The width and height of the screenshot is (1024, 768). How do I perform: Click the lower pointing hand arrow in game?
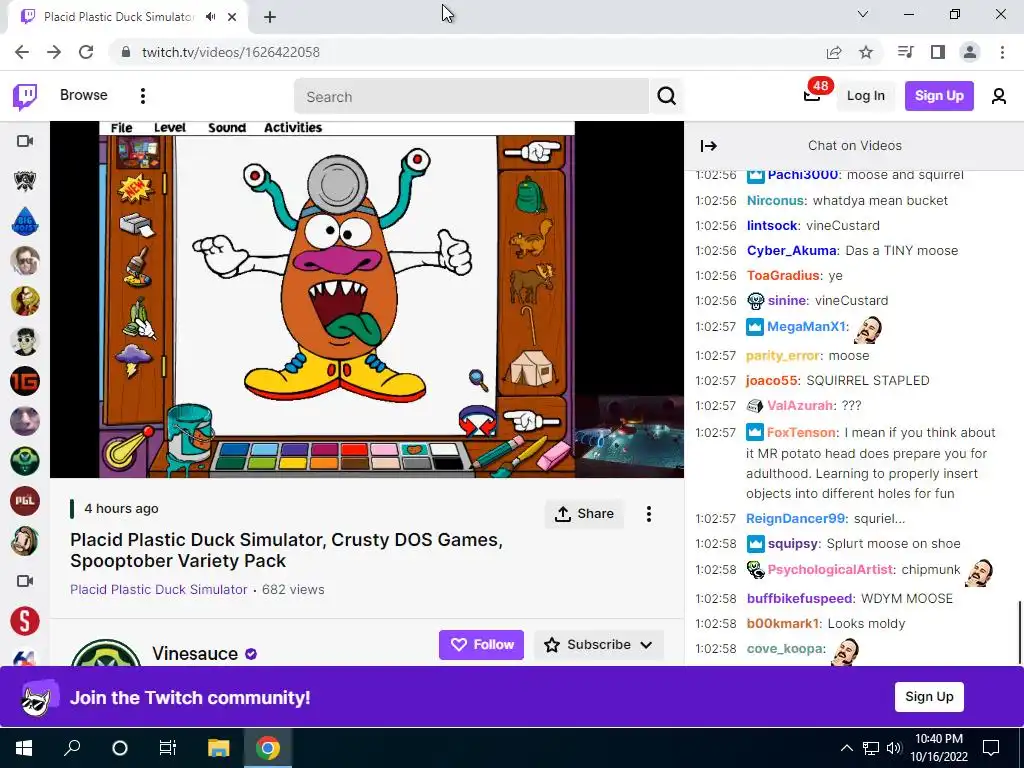click(532, 419)
